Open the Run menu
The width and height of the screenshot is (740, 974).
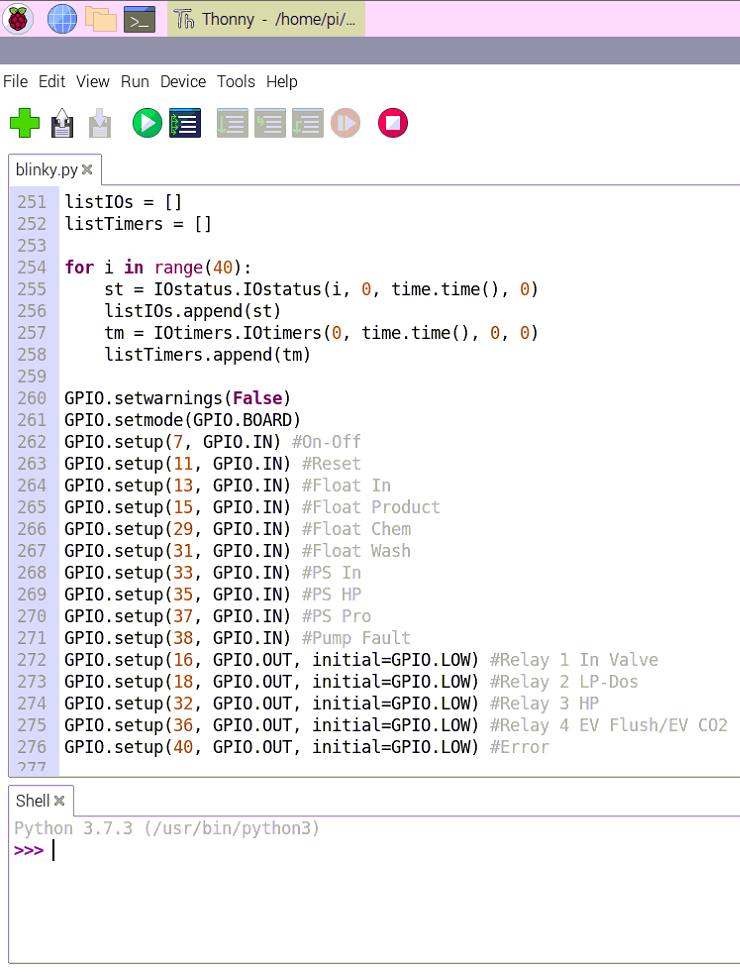(x=134, y=82)
